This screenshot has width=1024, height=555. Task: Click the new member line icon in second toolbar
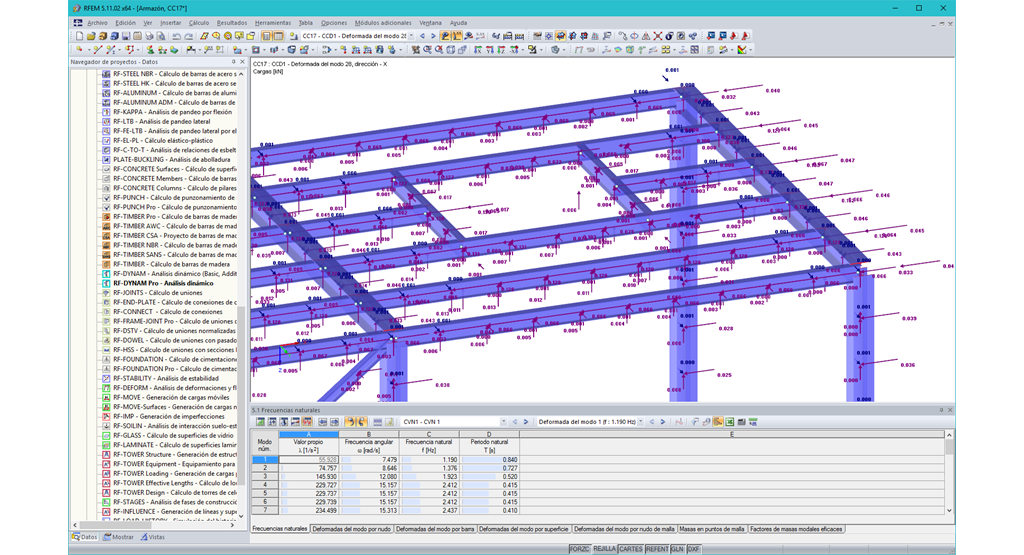point(98,49)
